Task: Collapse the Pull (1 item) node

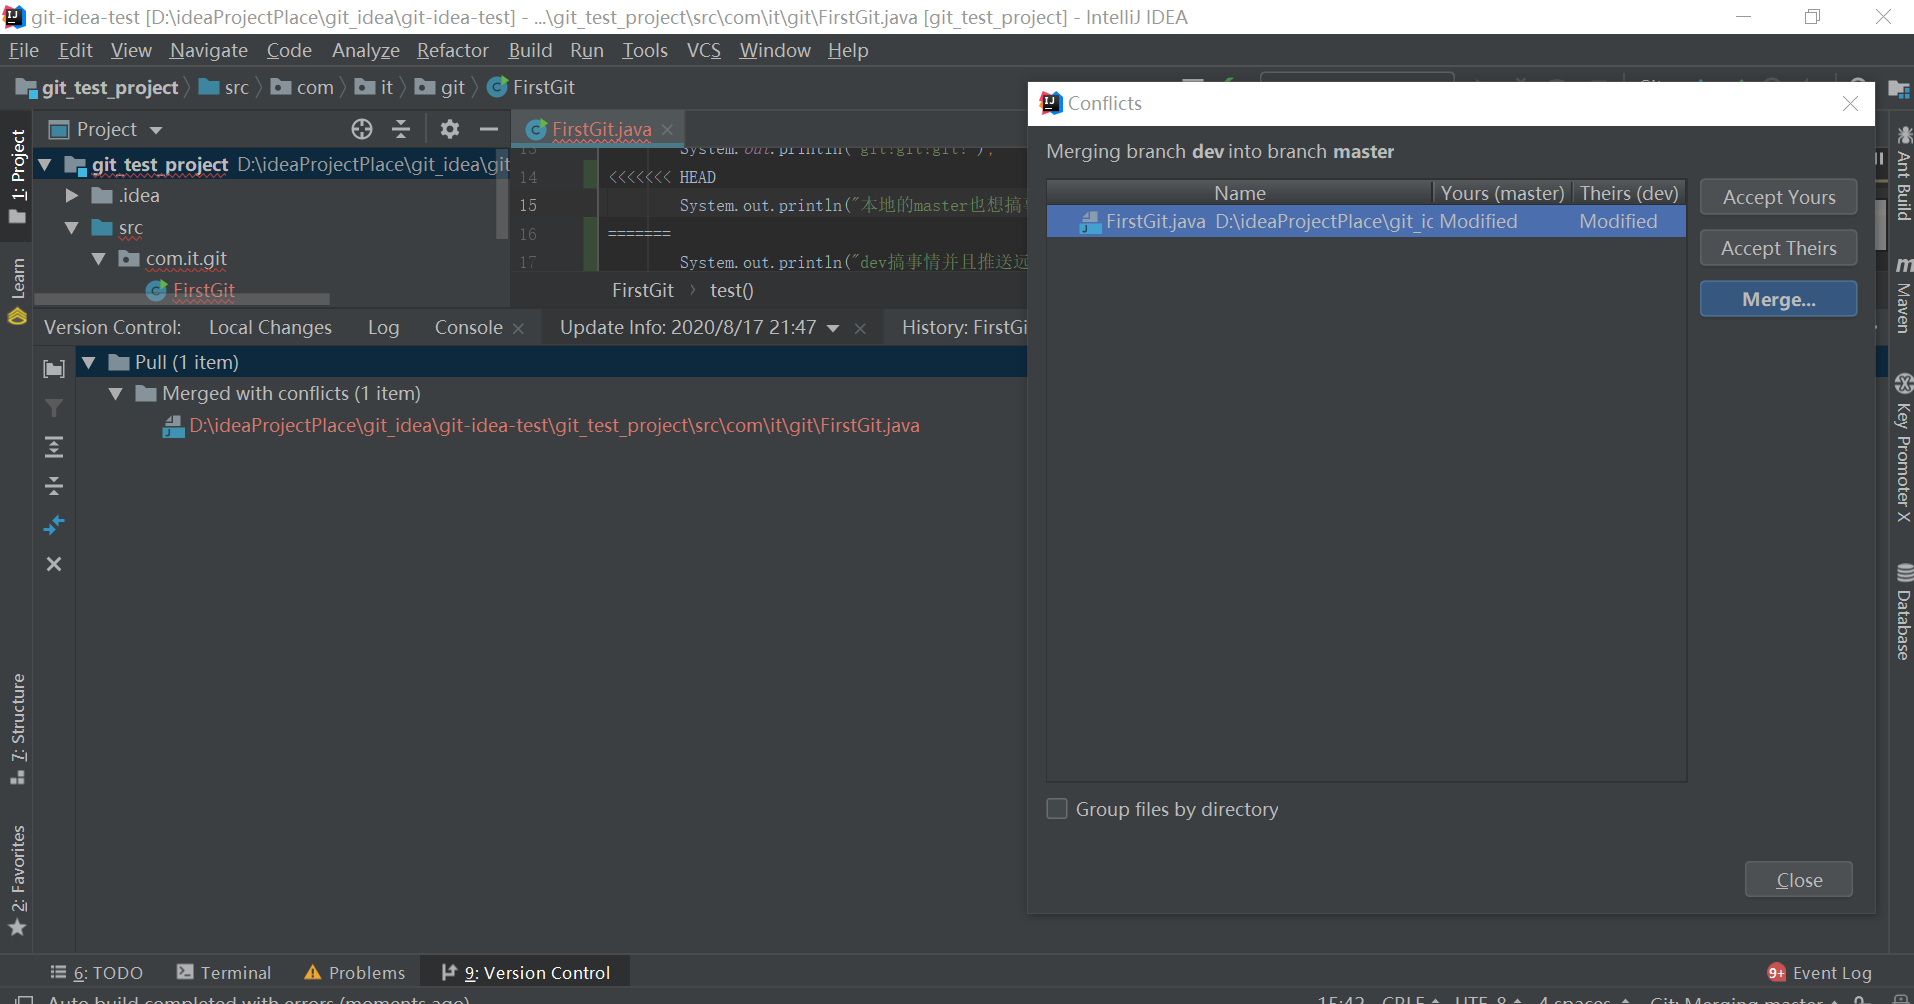Action: [x=89, y=362]
